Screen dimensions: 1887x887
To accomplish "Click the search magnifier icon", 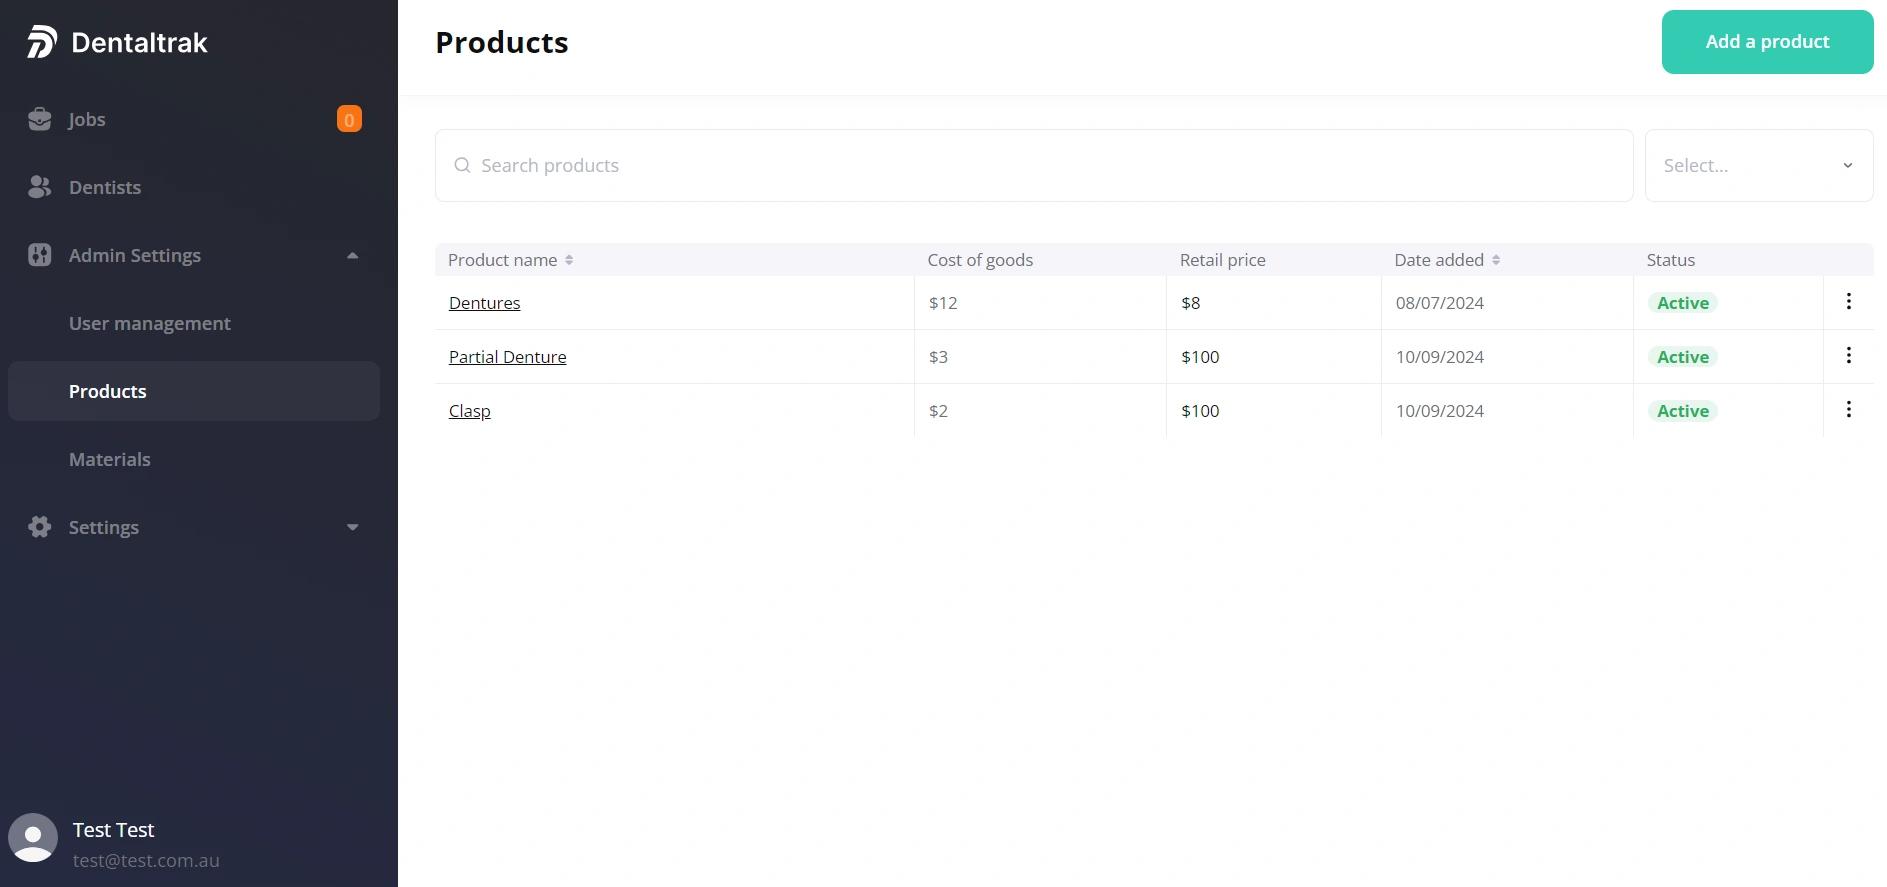I will 462,165.
